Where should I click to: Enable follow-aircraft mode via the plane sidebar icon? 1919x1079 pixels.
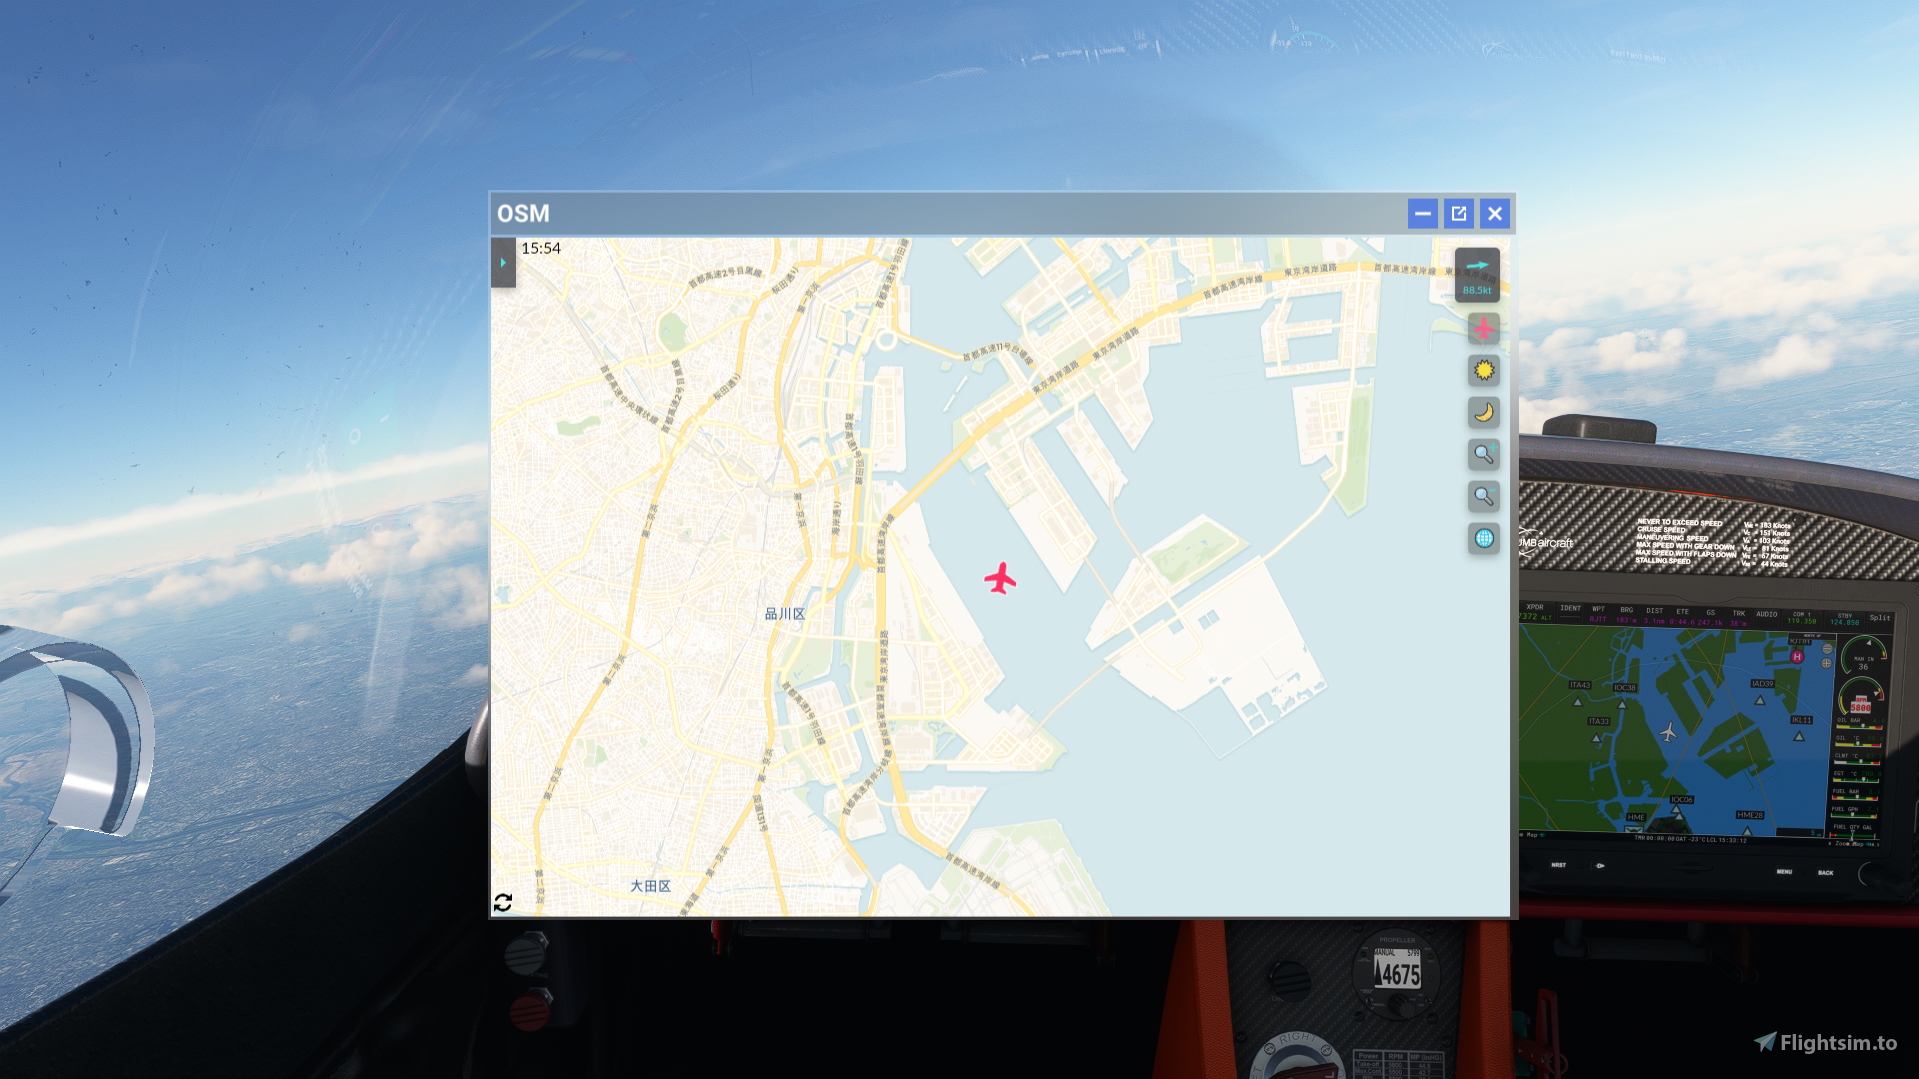[x=1483, y=326]
